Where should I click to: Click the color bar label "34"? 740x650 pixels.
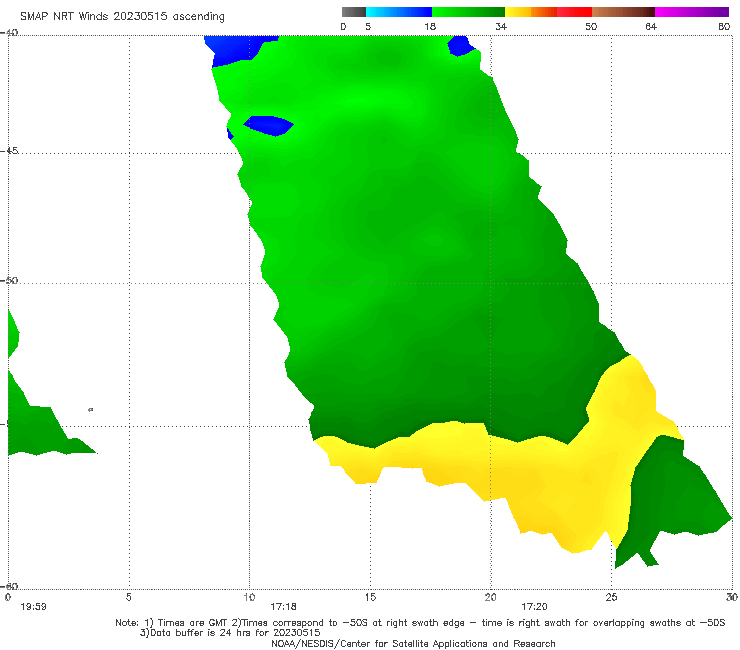(501, 26)
